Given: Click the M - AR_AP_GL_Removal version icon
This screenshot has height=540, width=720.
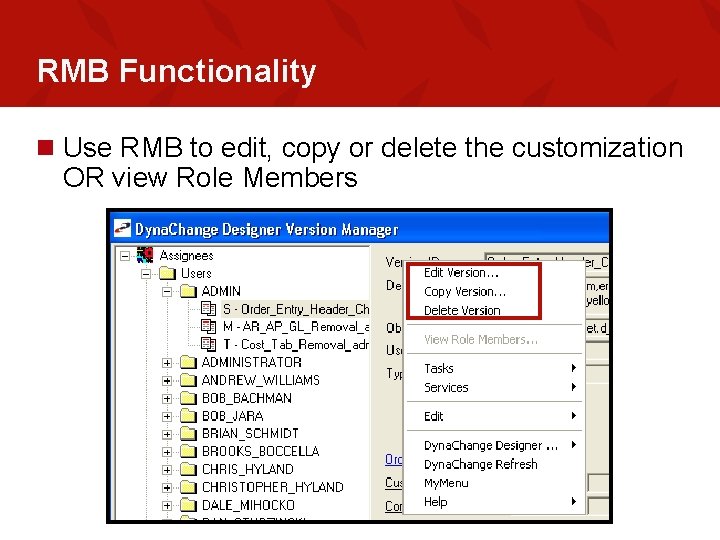Looking at the screenshot, I should 208,326.
